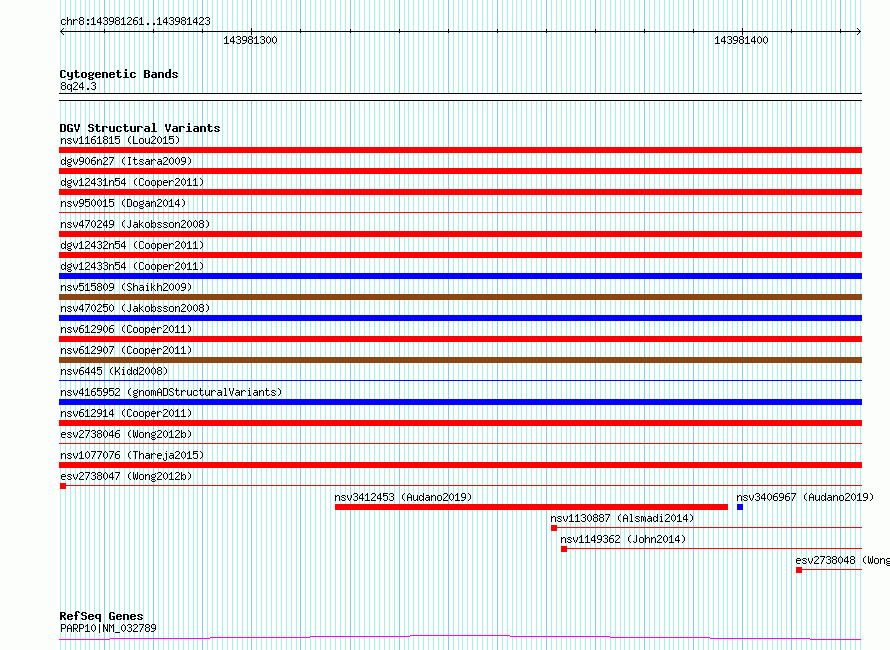The height and width of the screenshot is (650, 890).
Task: Click the blue nsv3406967 variant square
Action: tap(740, 507)
